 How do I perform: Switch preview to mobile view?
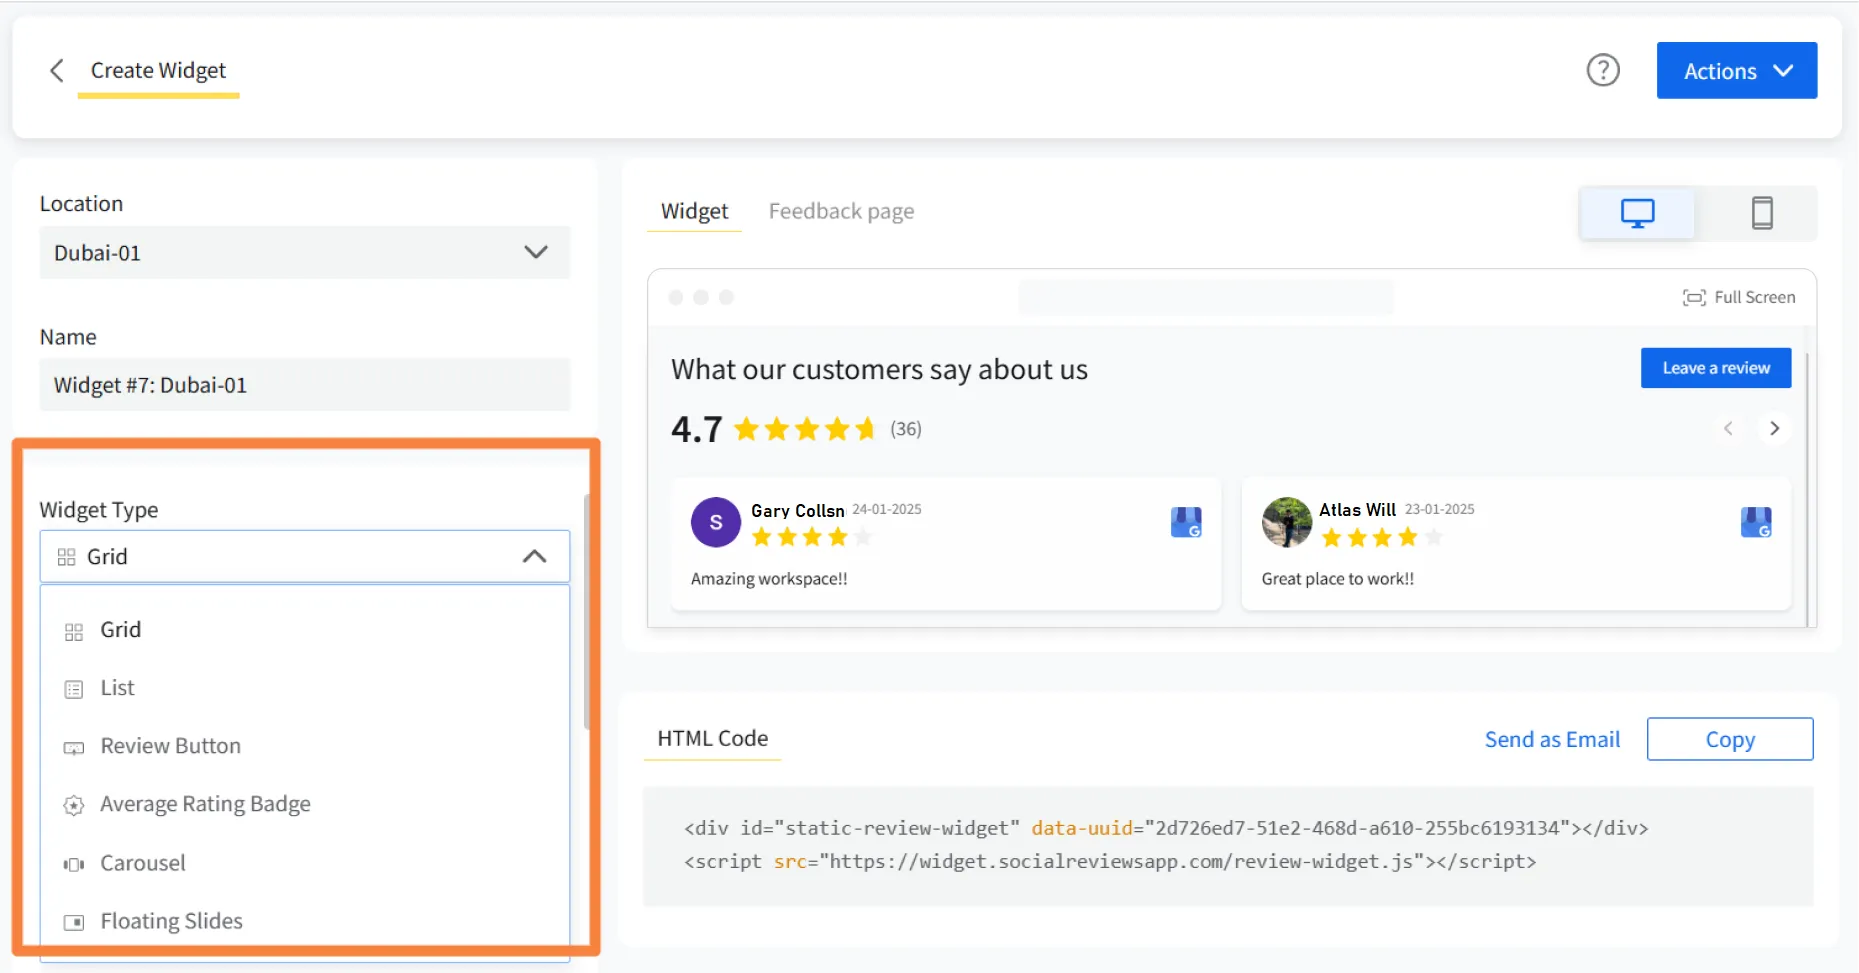1762,212
